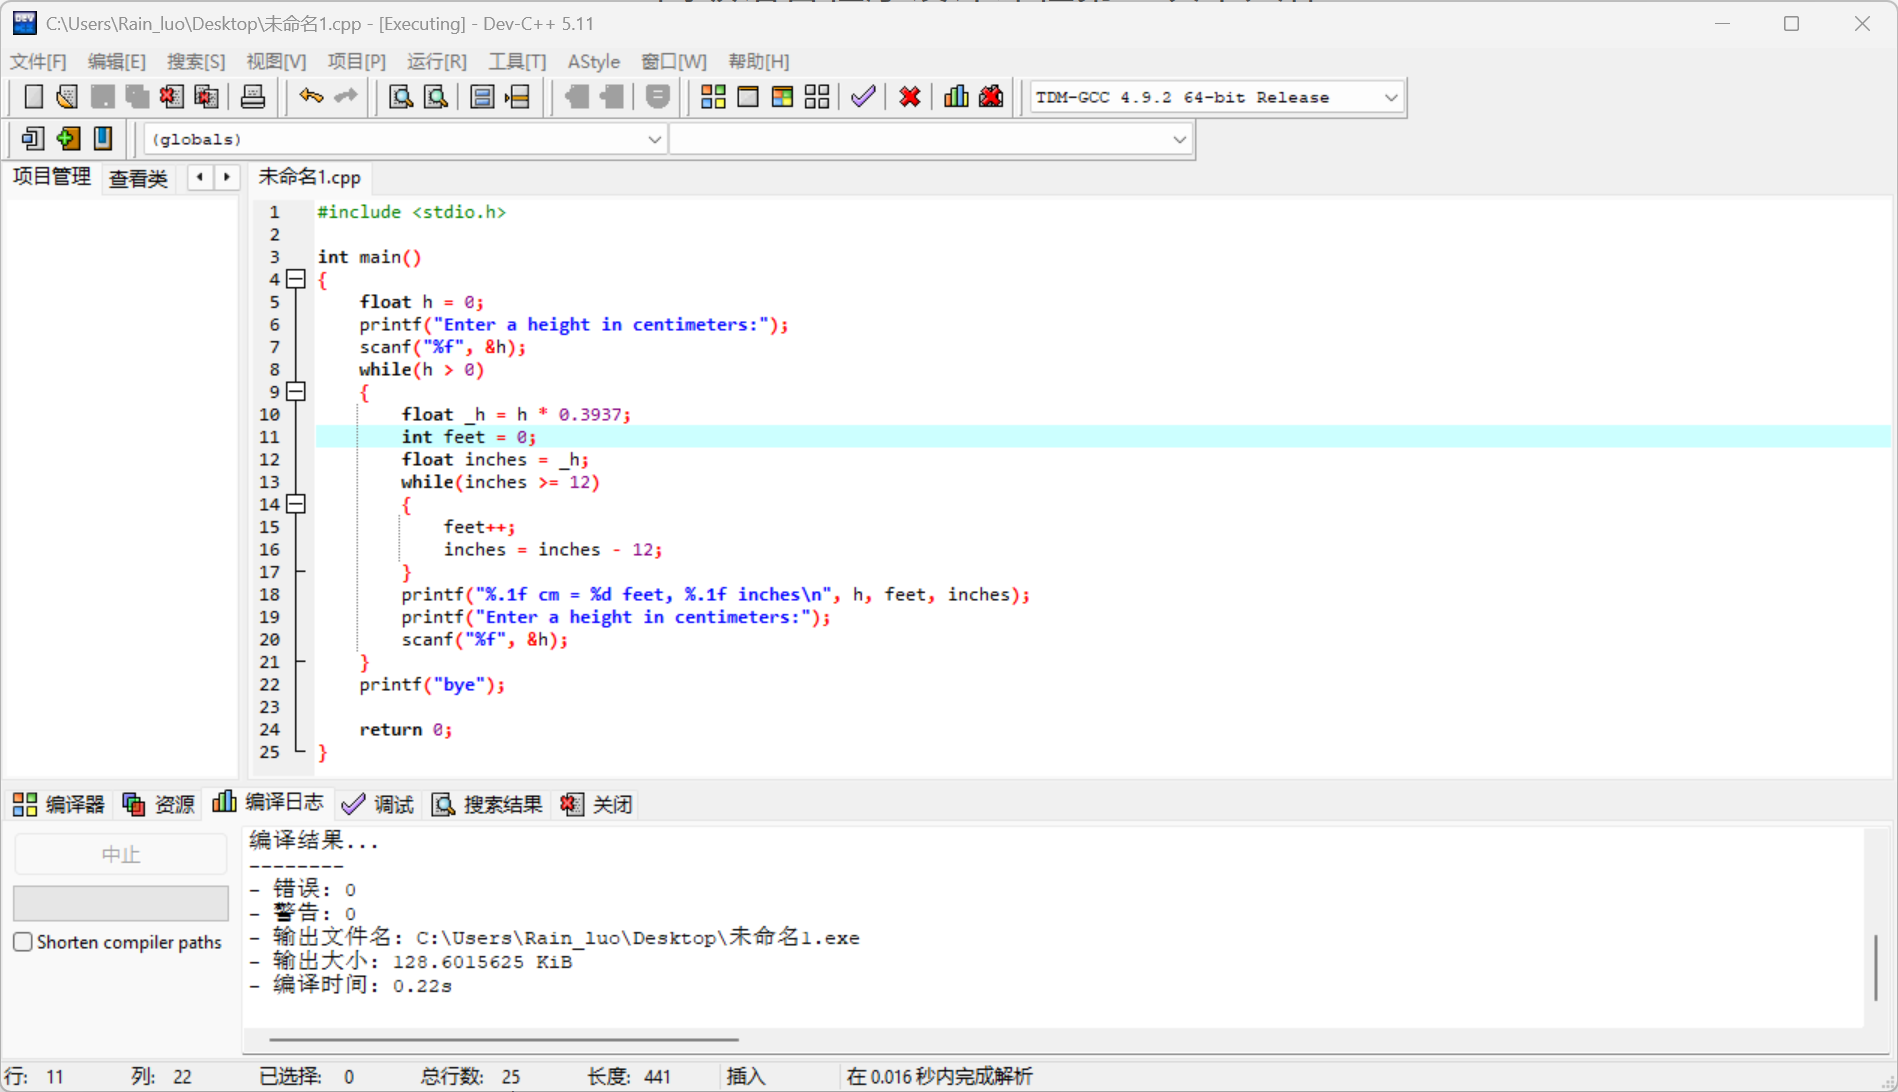Click the compile progress bar

pyautogui.click(x=121, y=903)
